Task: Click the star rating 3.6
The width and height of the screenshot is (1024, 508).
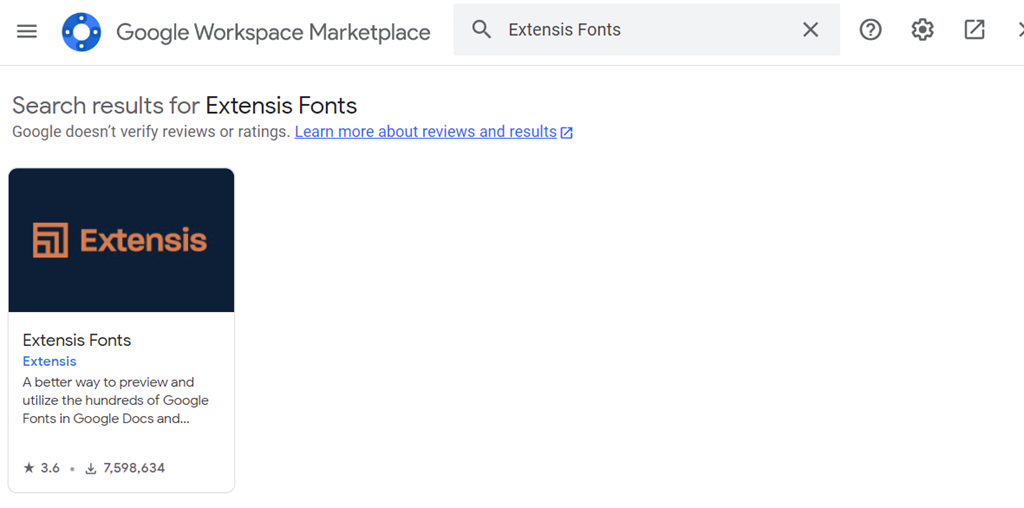Action: [41, 468]
